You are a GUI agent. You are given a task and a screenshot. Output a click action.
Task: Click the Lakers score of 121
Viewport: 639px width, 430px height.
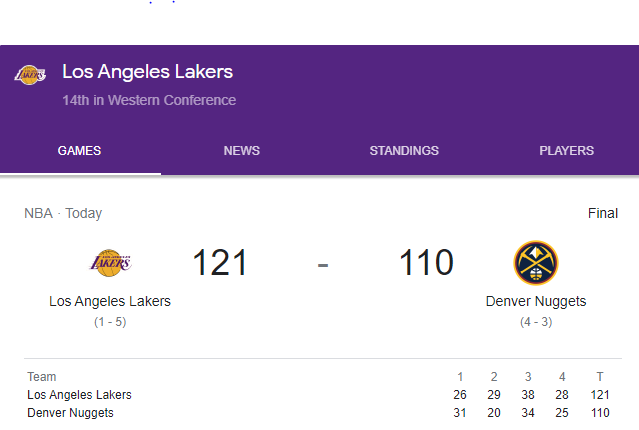coord(220,263)
